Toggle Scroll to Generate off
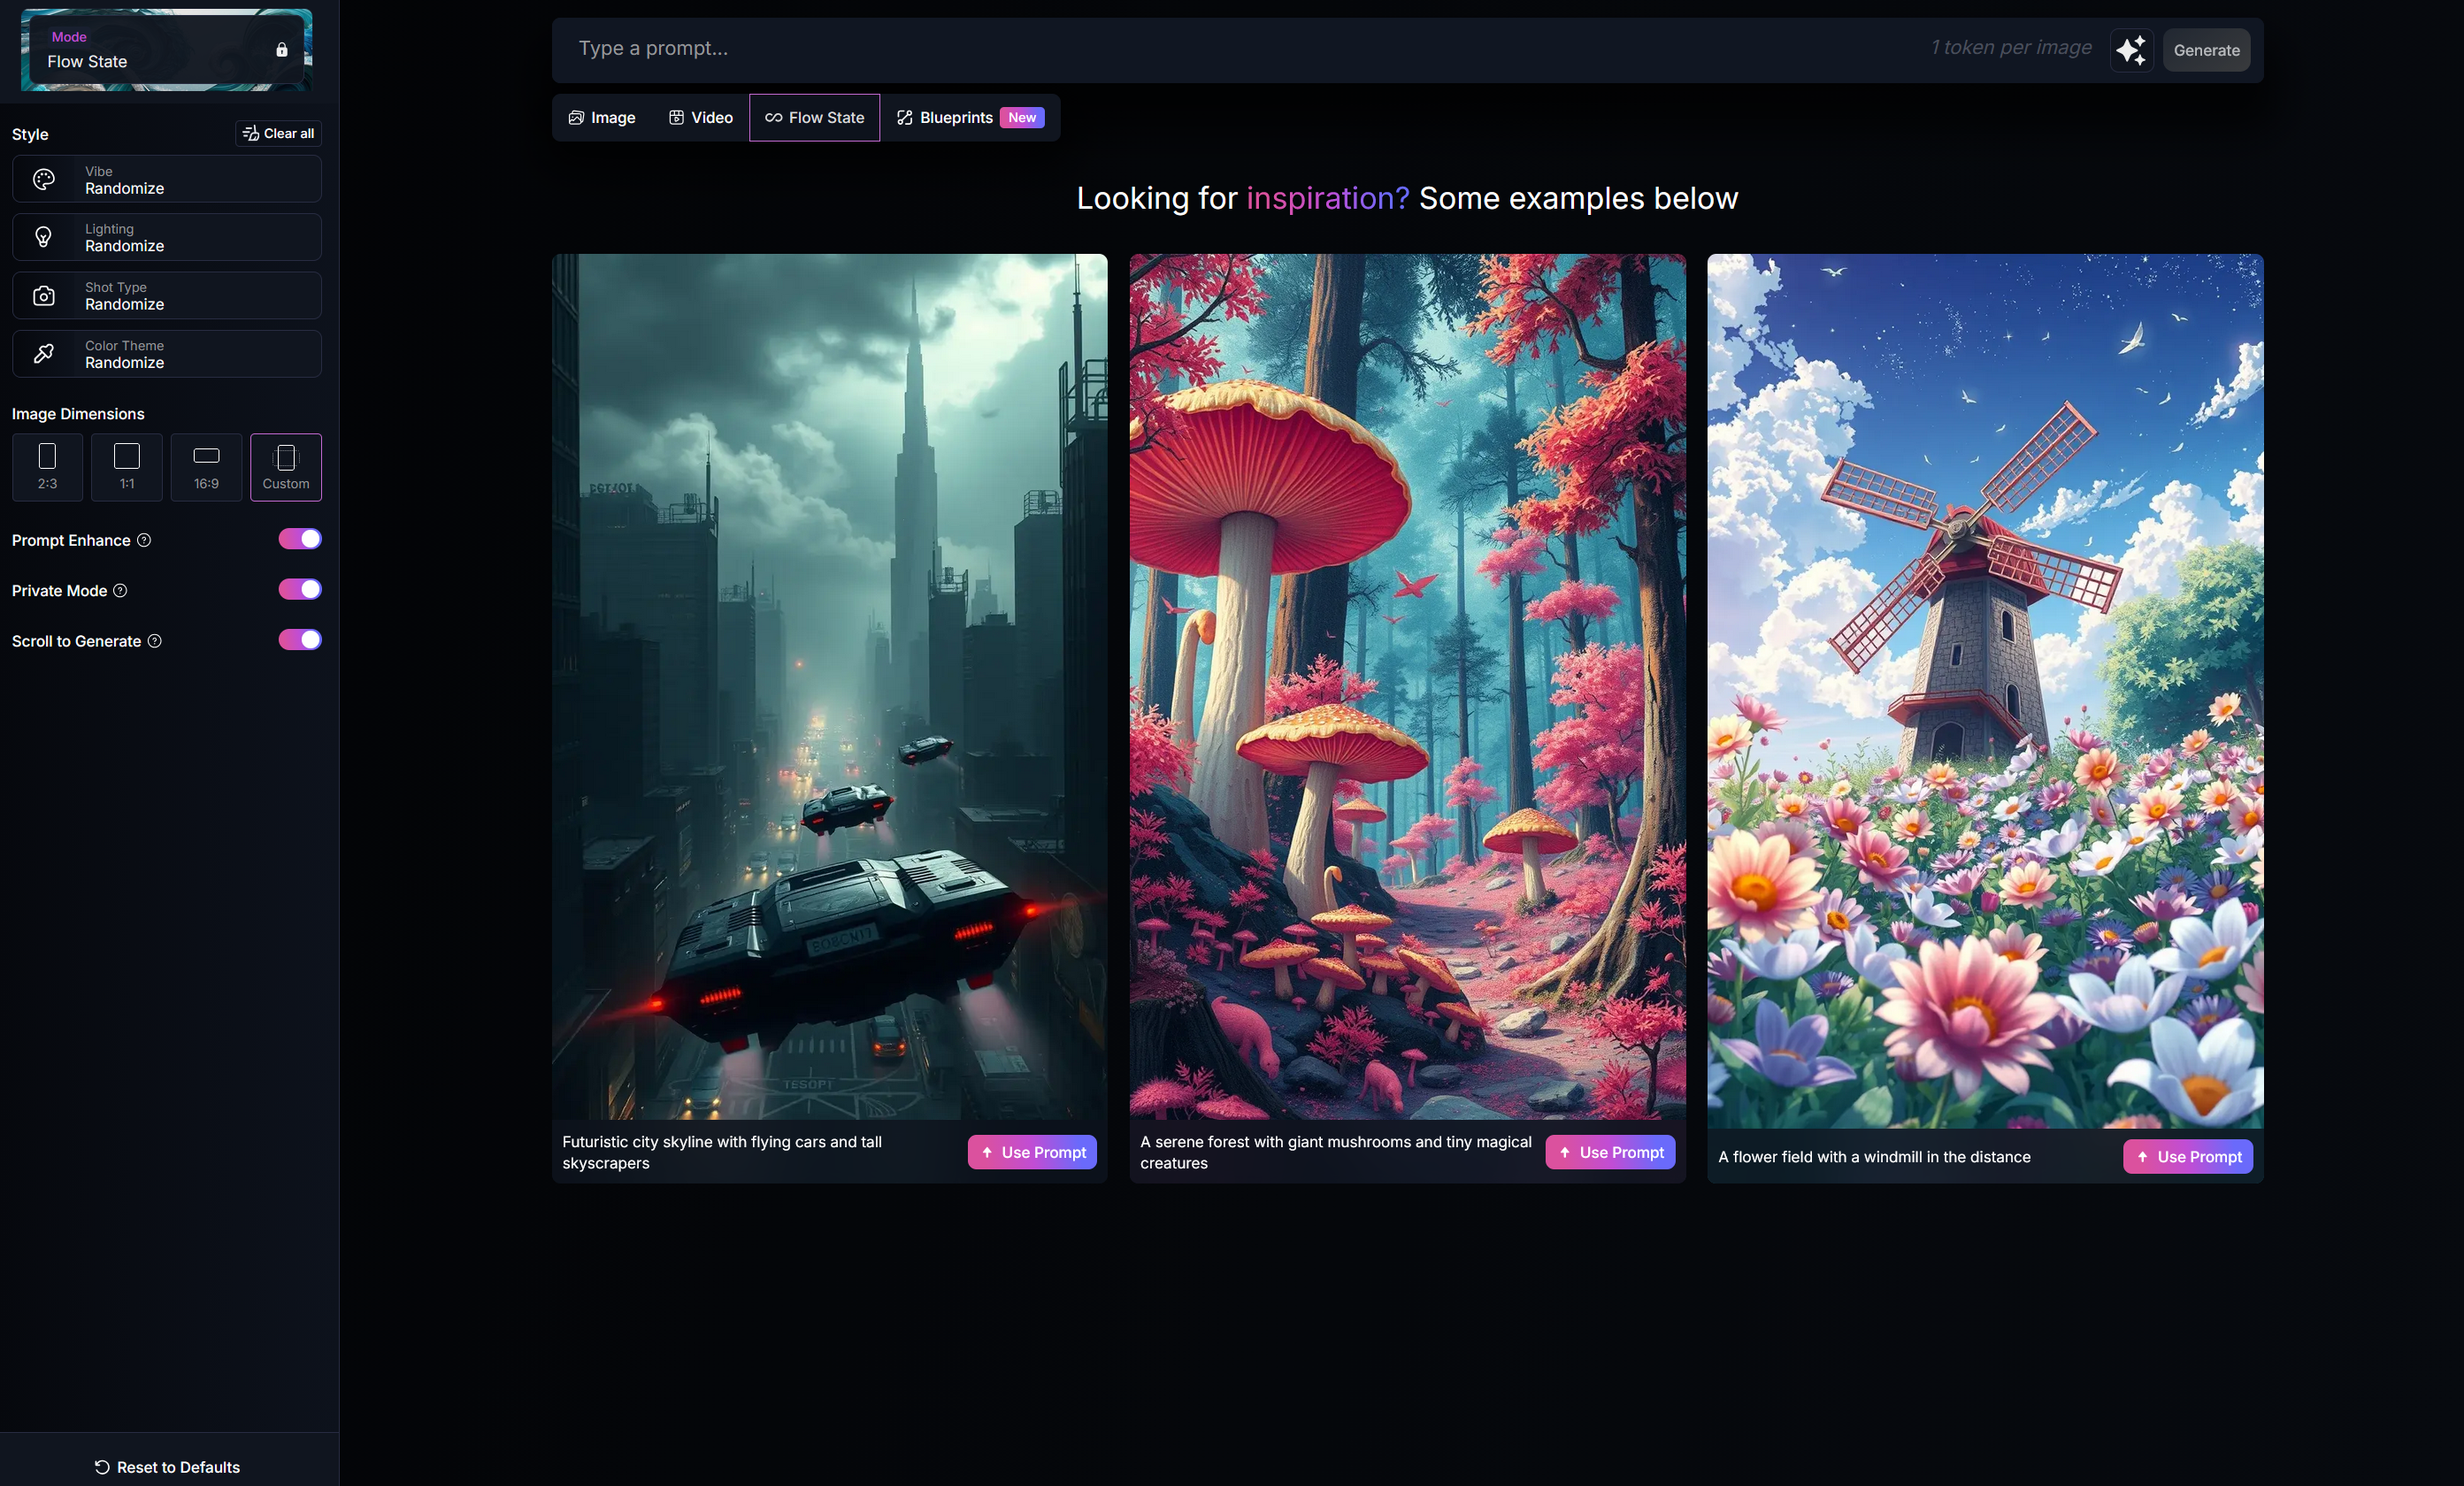This screenshot has height=1486, width=2464. [x=300, y=640]
